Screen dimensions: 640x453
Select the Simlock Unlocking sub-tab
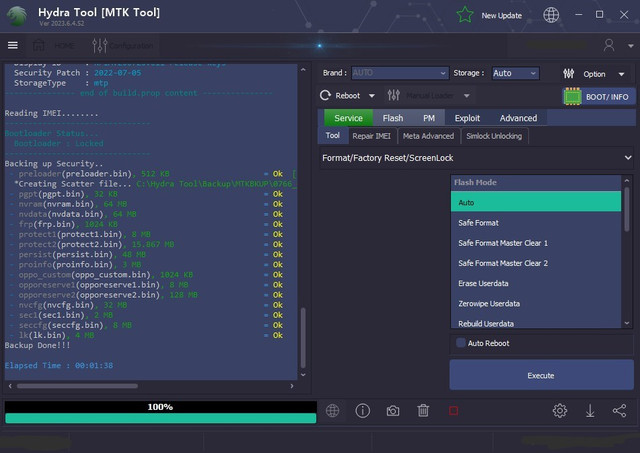[x=494, y=136]
